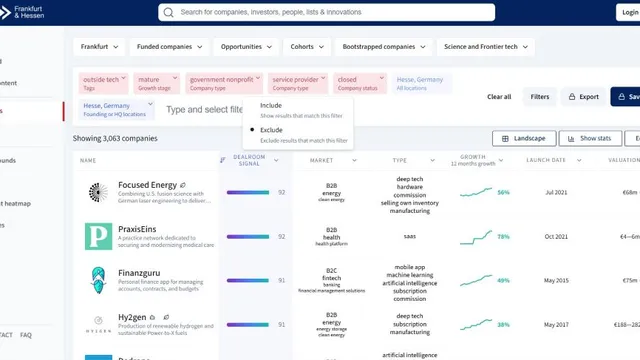Expand the mature growth stage chip arrow
This screenshot has height=360, width=640.
click(x=175, y=78)
